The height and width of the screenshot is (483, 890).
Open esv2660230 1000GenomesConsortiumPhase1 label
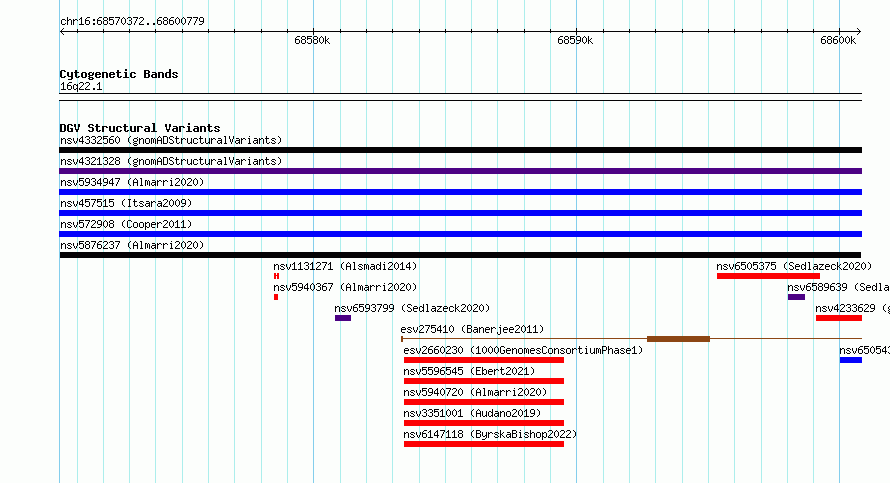coord(523,350)
